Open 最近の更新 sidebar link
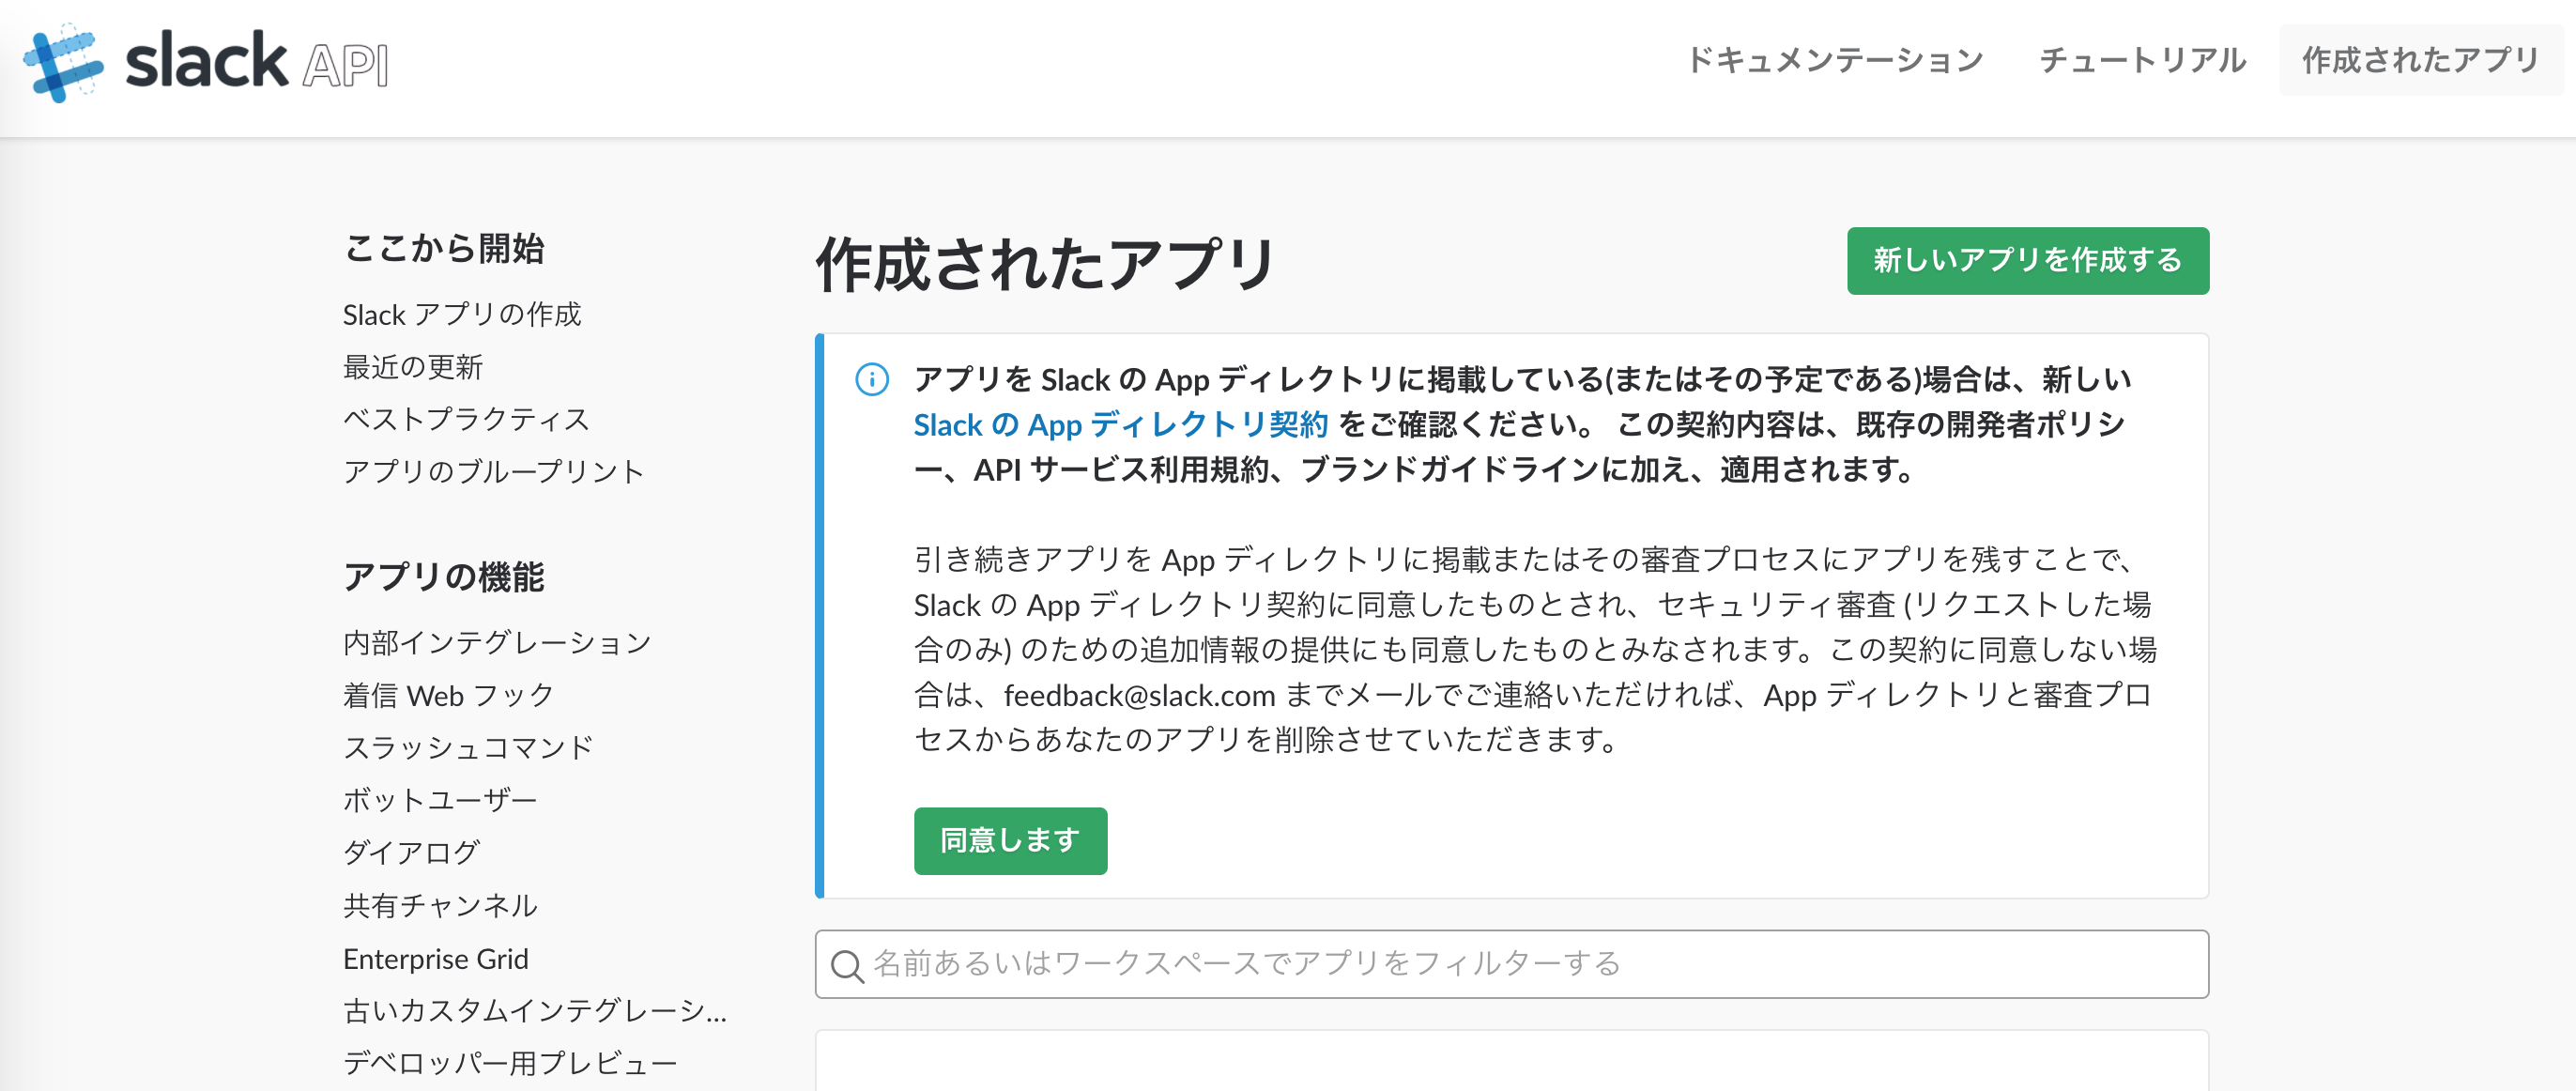The width and height of the screenshot is (2576, 1091). (x=413, y=367)
